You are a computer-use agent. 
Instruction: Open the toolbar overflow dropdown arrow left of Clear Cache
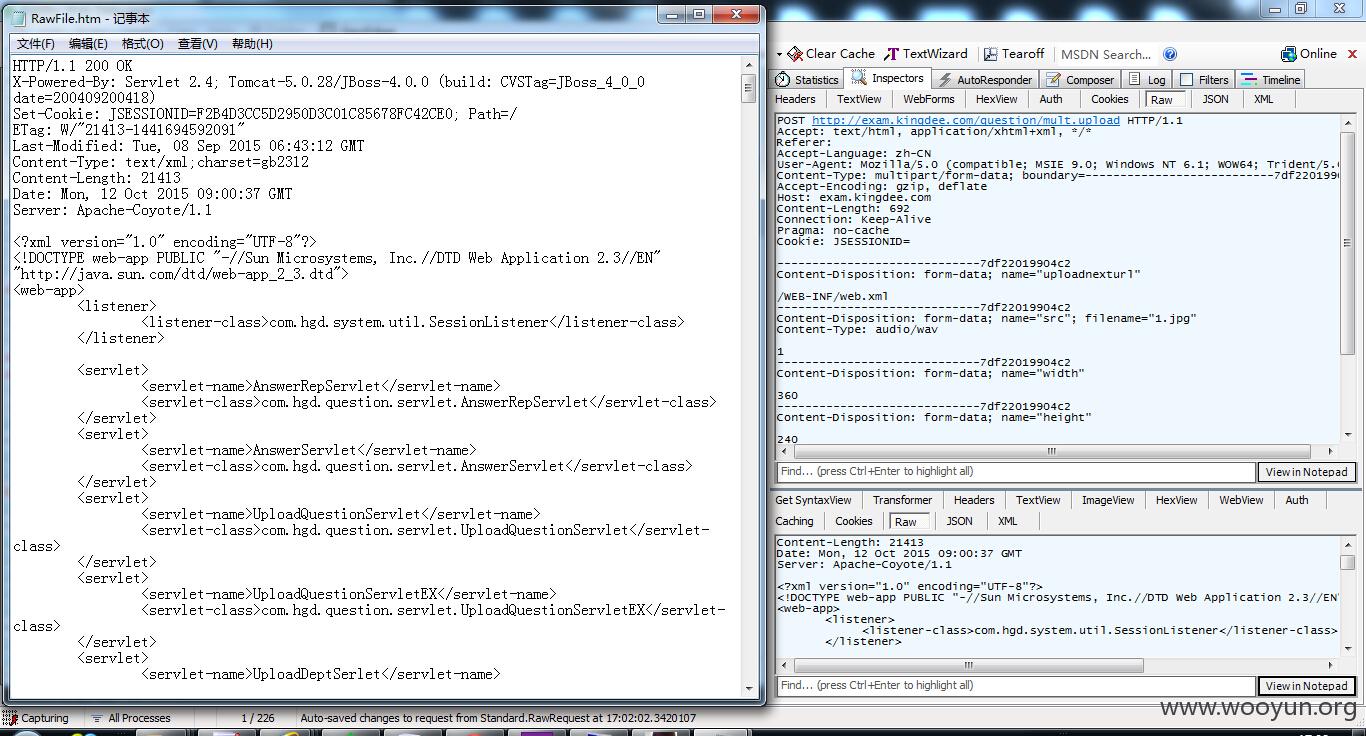point(779,54)
